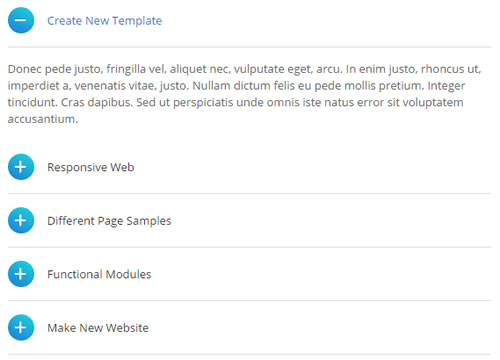Click the plus icon beside Responsive Web
Image resolution: width=500 pixels, height=360 pixels.
pyautogui.click(x=21, y=167)
